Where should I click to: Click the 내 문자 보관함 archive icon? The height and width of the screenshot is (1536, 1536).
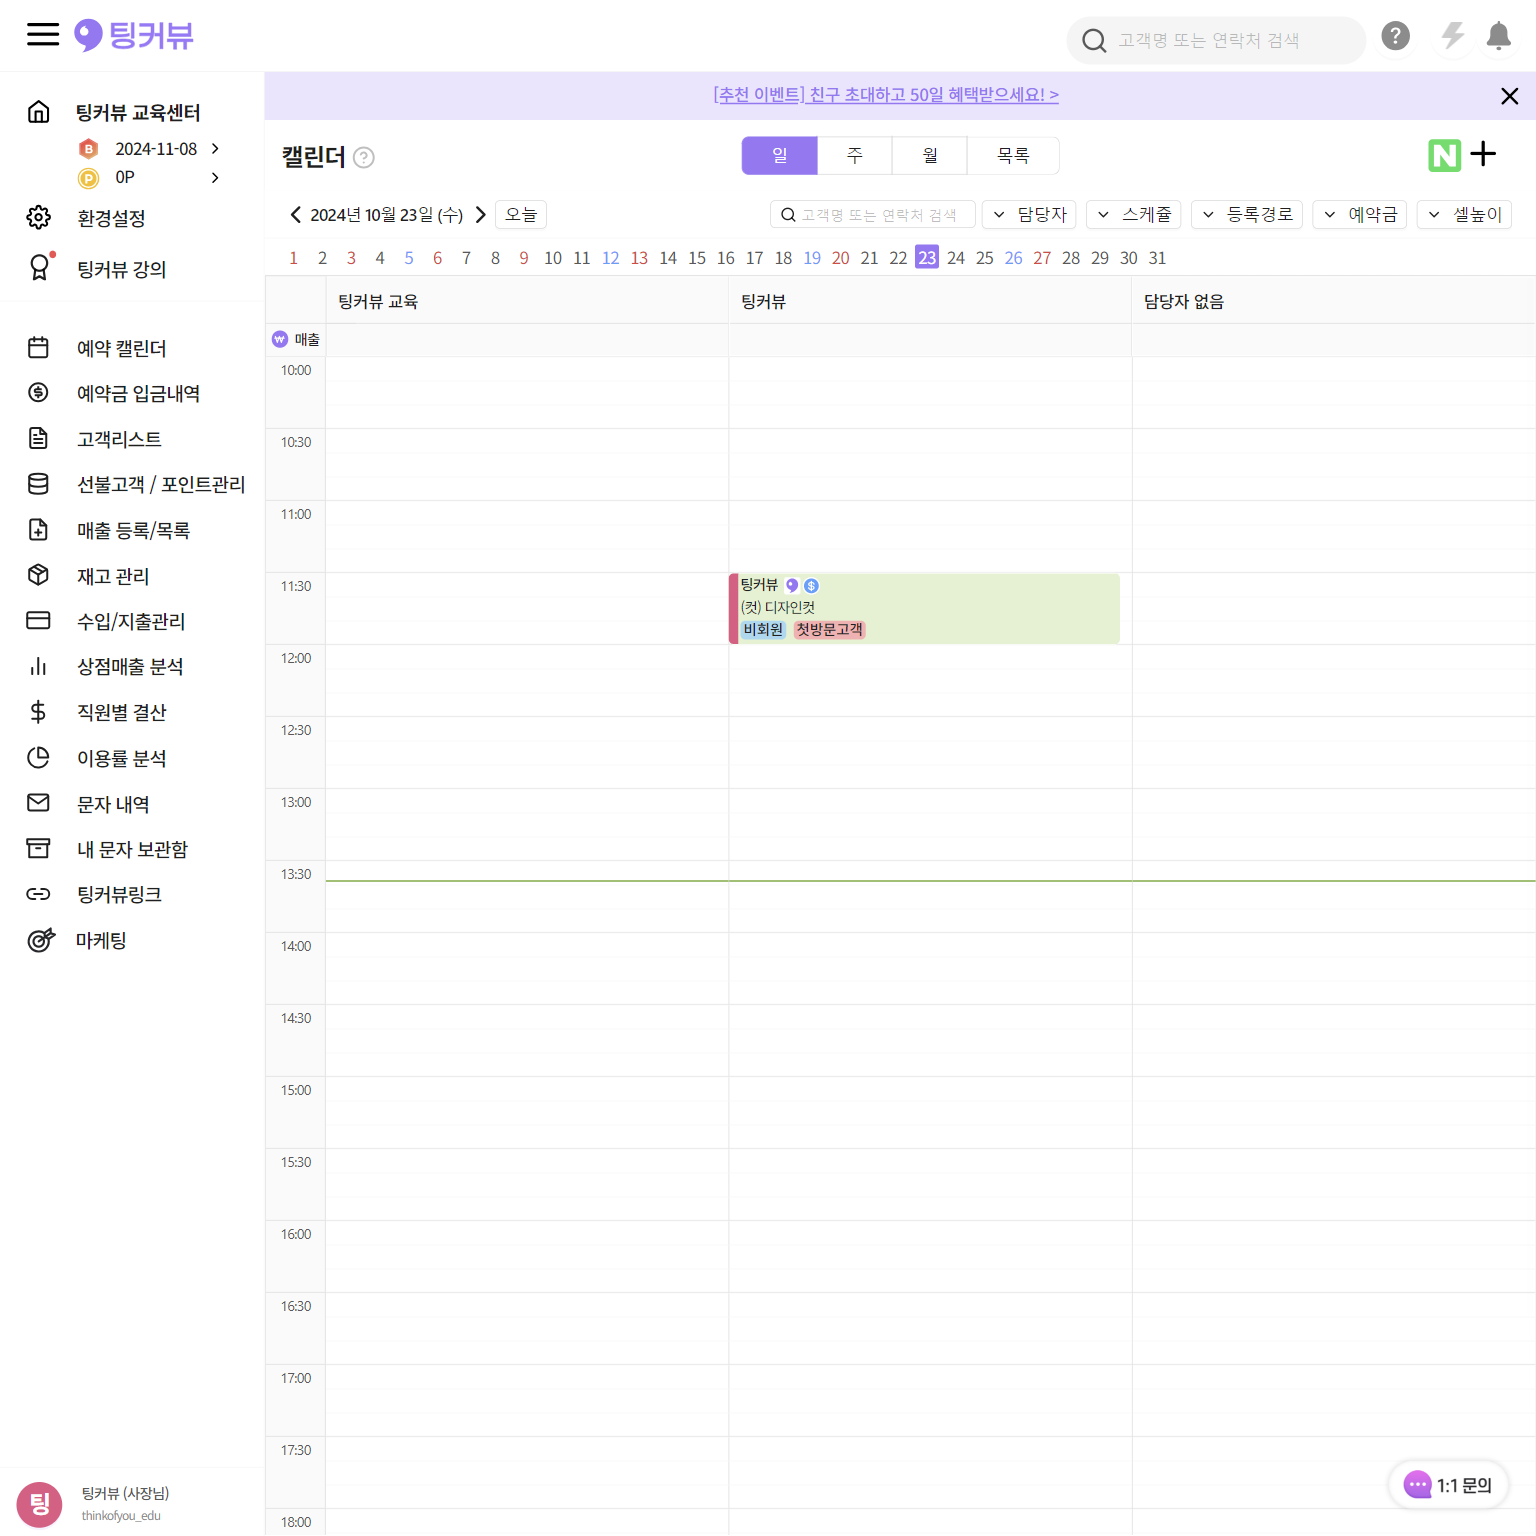click(39, 848)
